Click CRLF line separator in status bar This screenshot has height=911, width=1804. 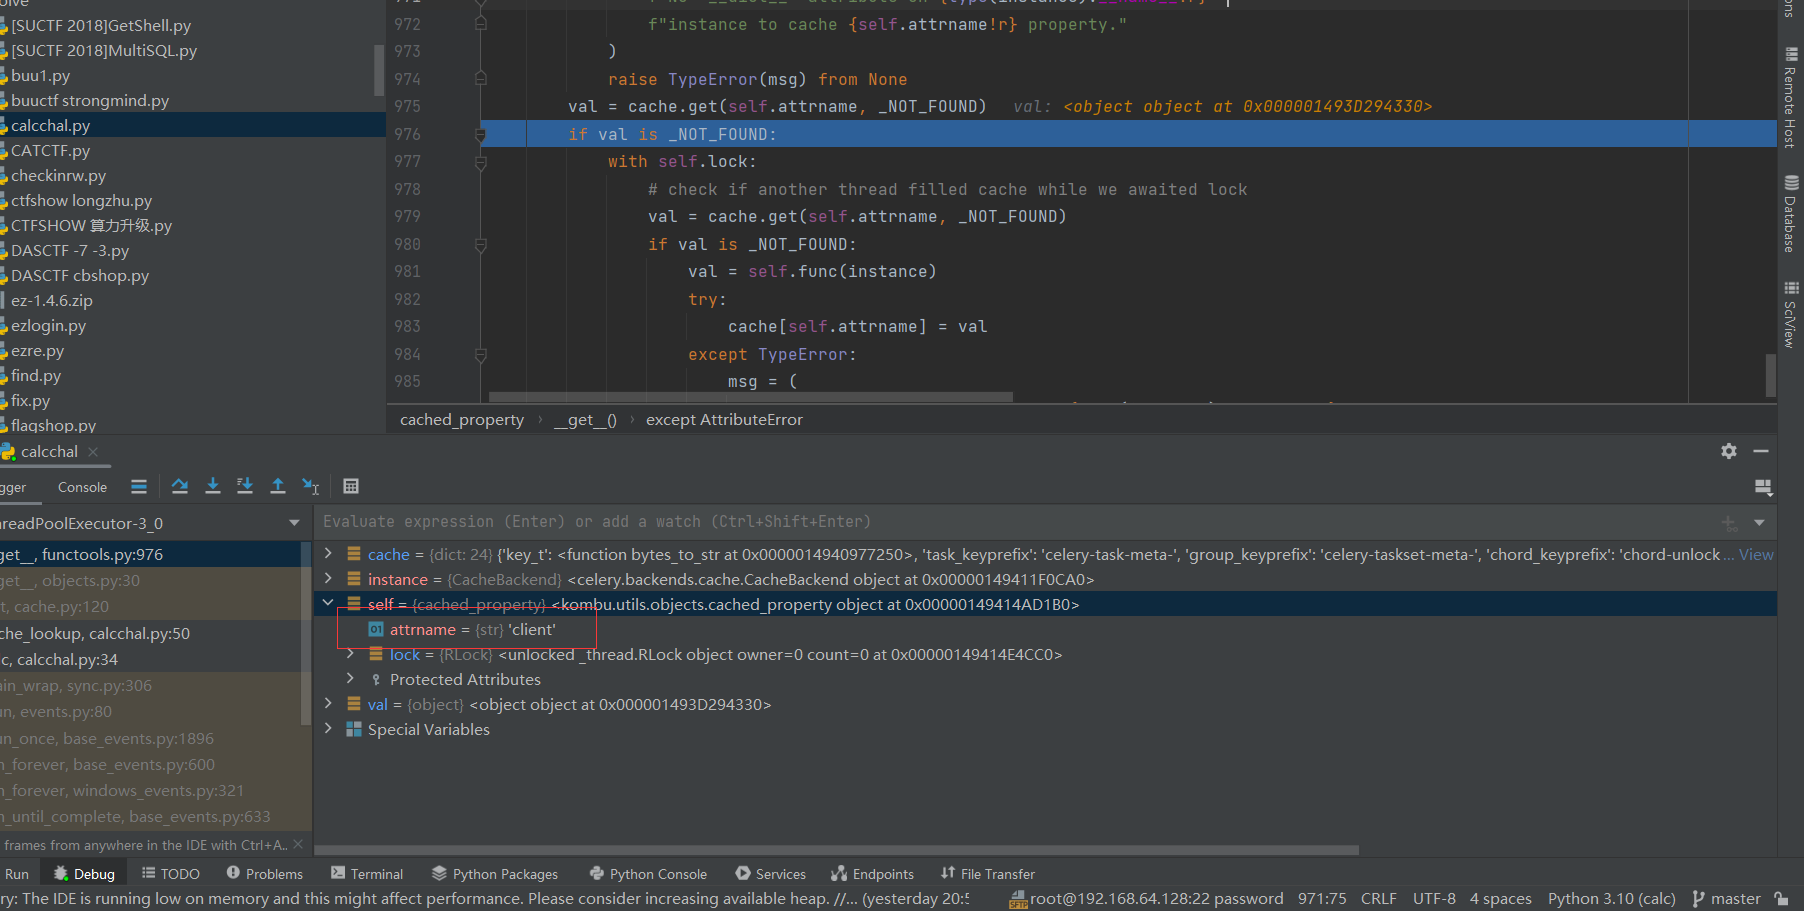[x=1378, y=898]
